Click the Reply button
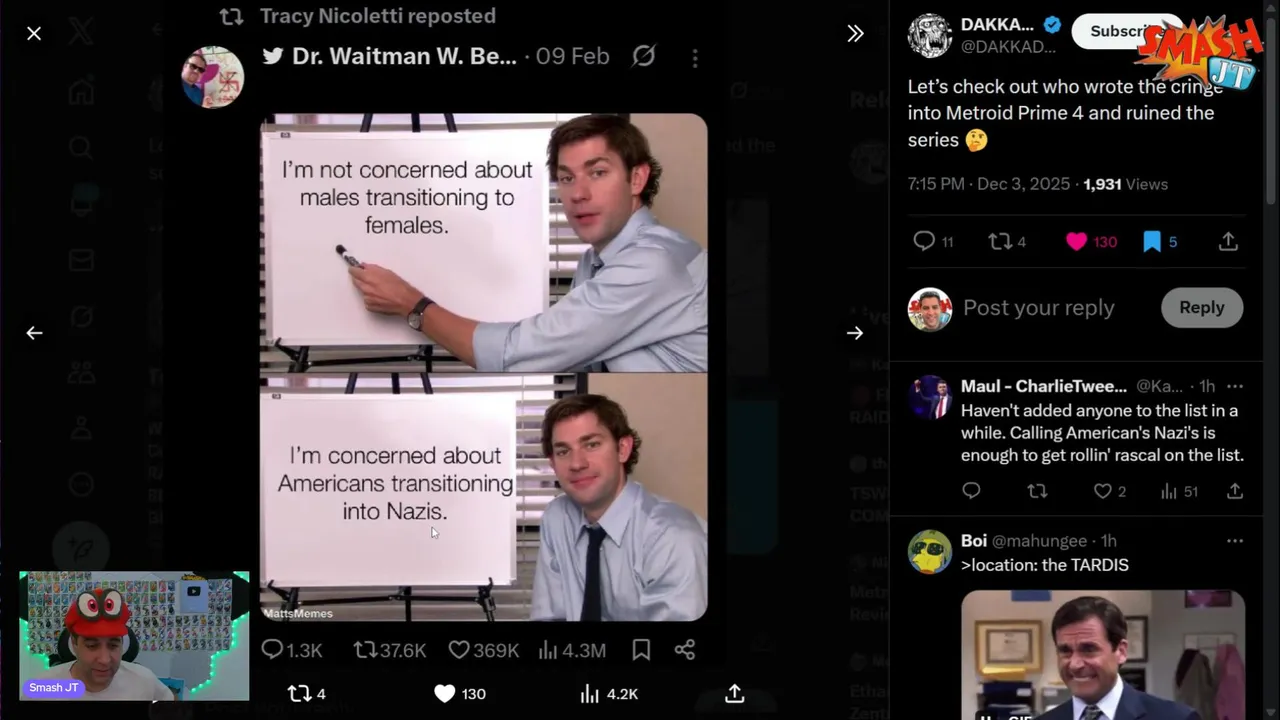The image size is (1280, 720). 1202,308
